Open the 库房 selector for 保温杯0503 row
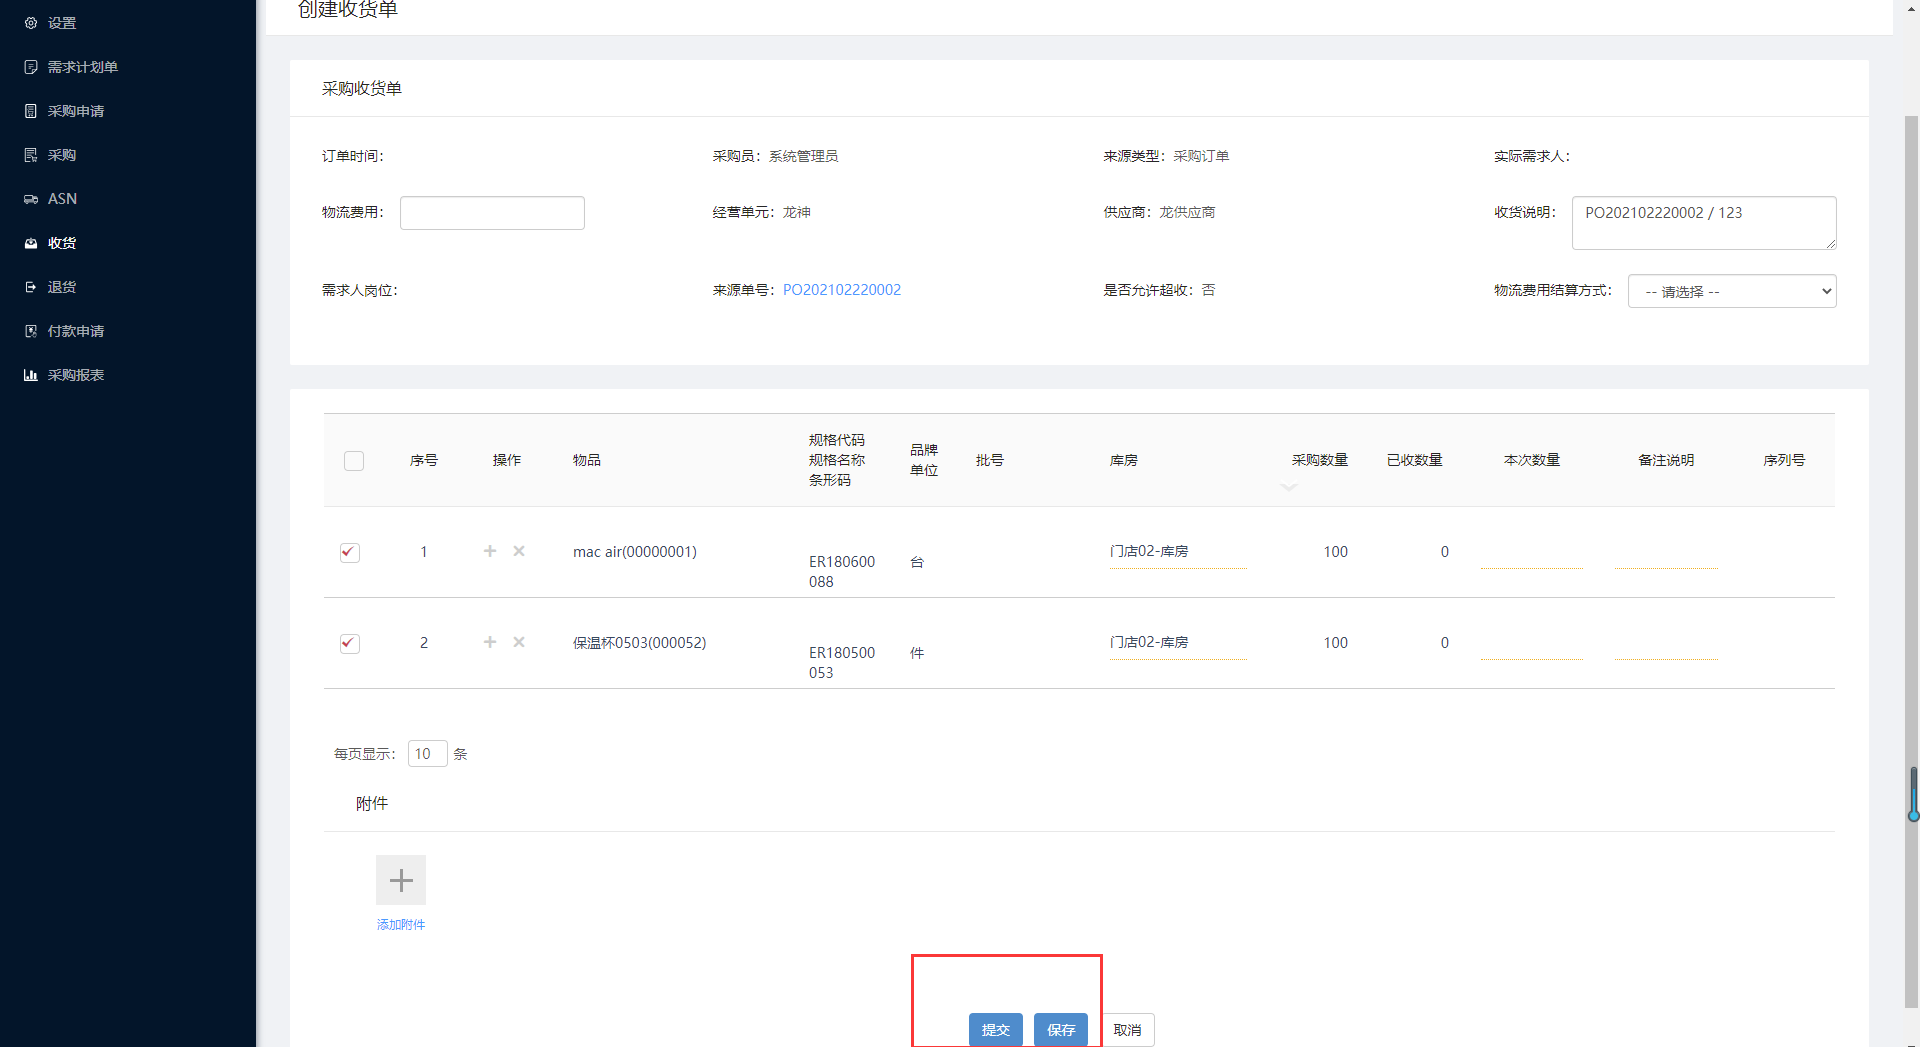Screen dimensions: 1920x1047 tap(1178, 643)
